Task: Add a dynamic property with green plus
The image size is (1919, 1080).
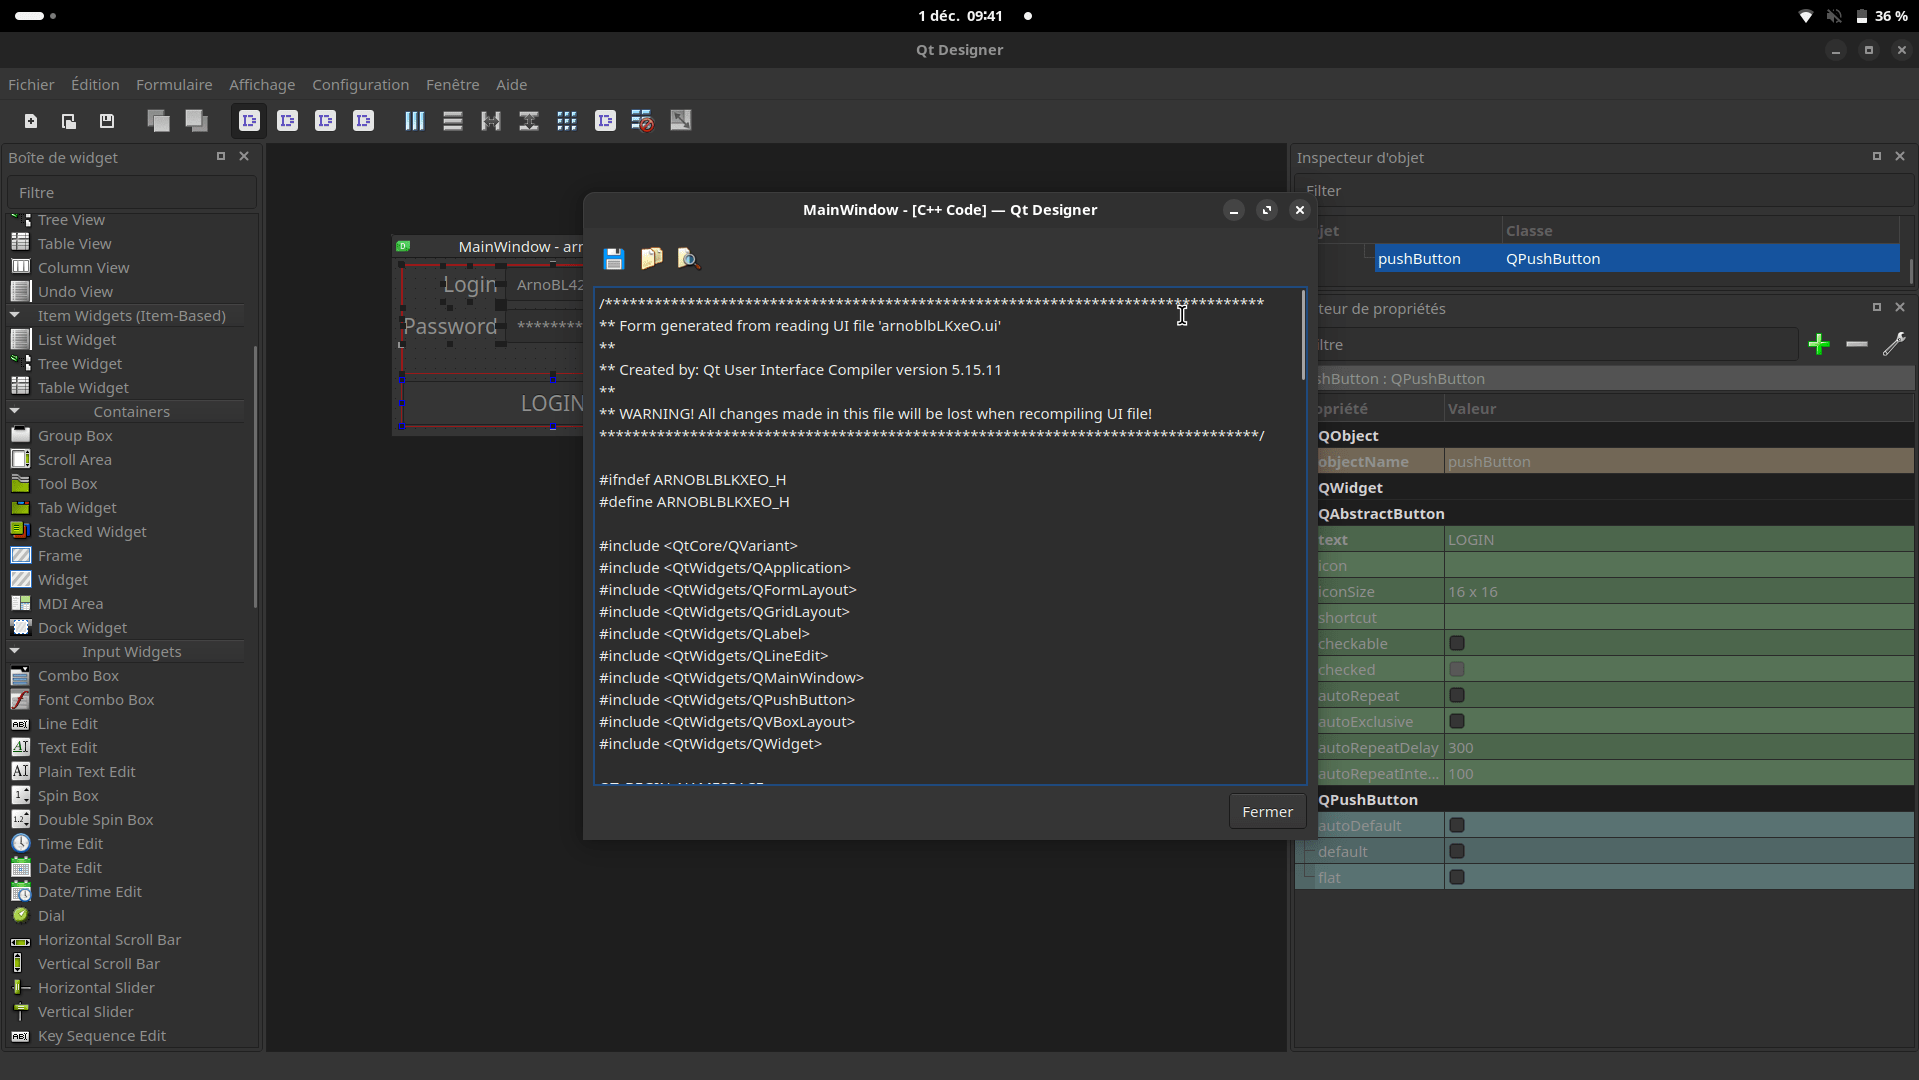Action: [1819, 345]
